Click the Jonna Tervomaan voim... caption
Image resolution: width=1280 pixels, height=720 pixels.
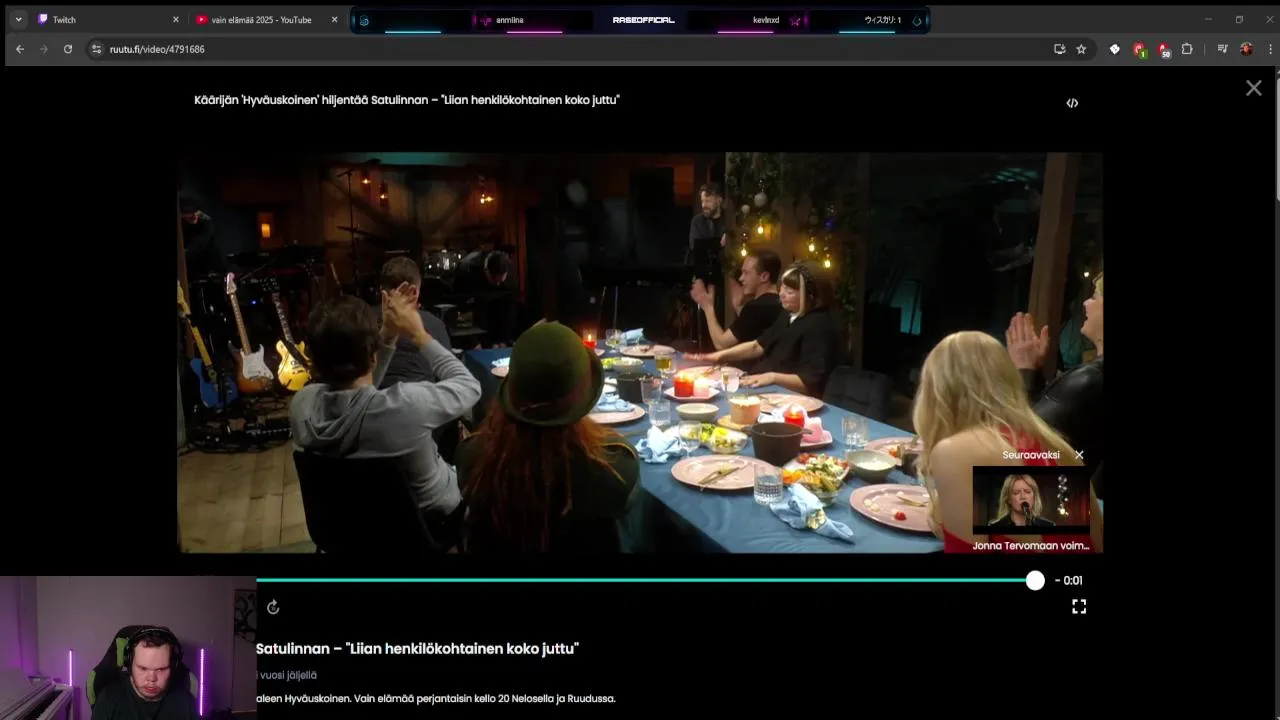(x=1031, y=546)
